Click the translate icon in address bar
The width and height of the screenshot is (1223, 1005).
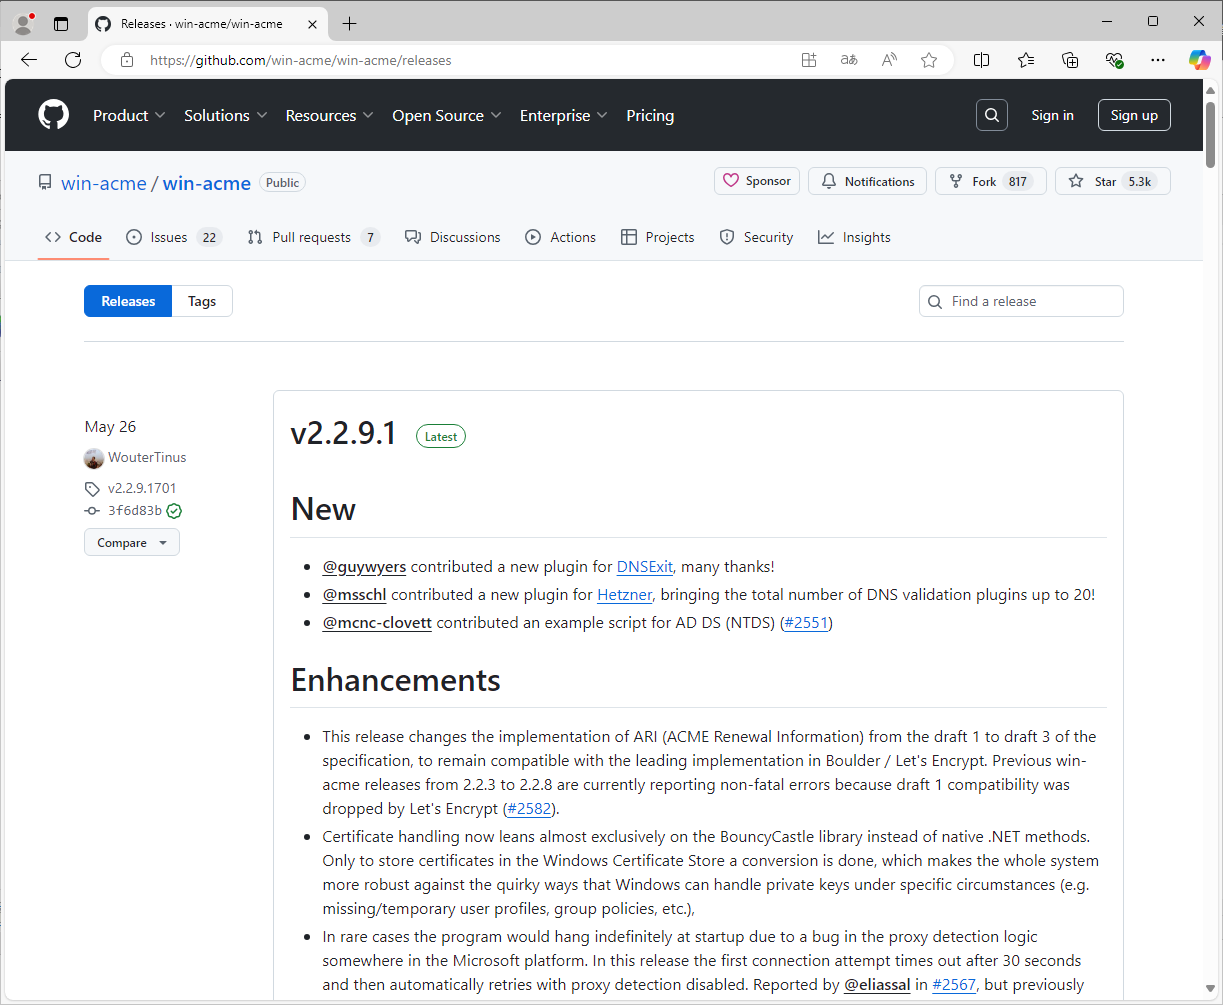pyautogui.click(x=849, y=60)
